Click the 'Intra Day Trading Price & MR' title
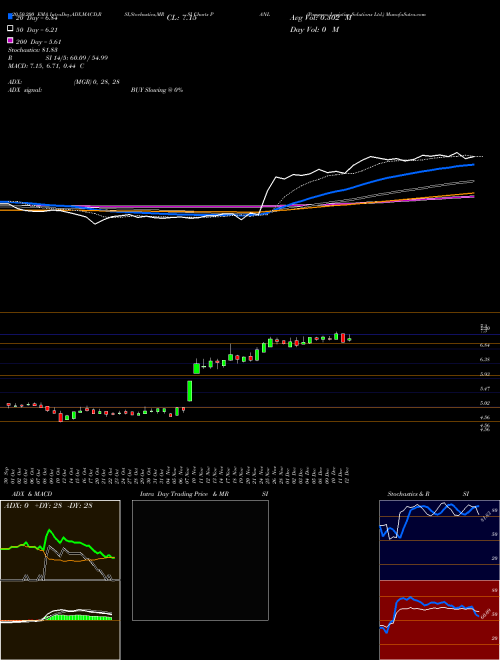The image size is (500, 660). (x=184, y=494)
